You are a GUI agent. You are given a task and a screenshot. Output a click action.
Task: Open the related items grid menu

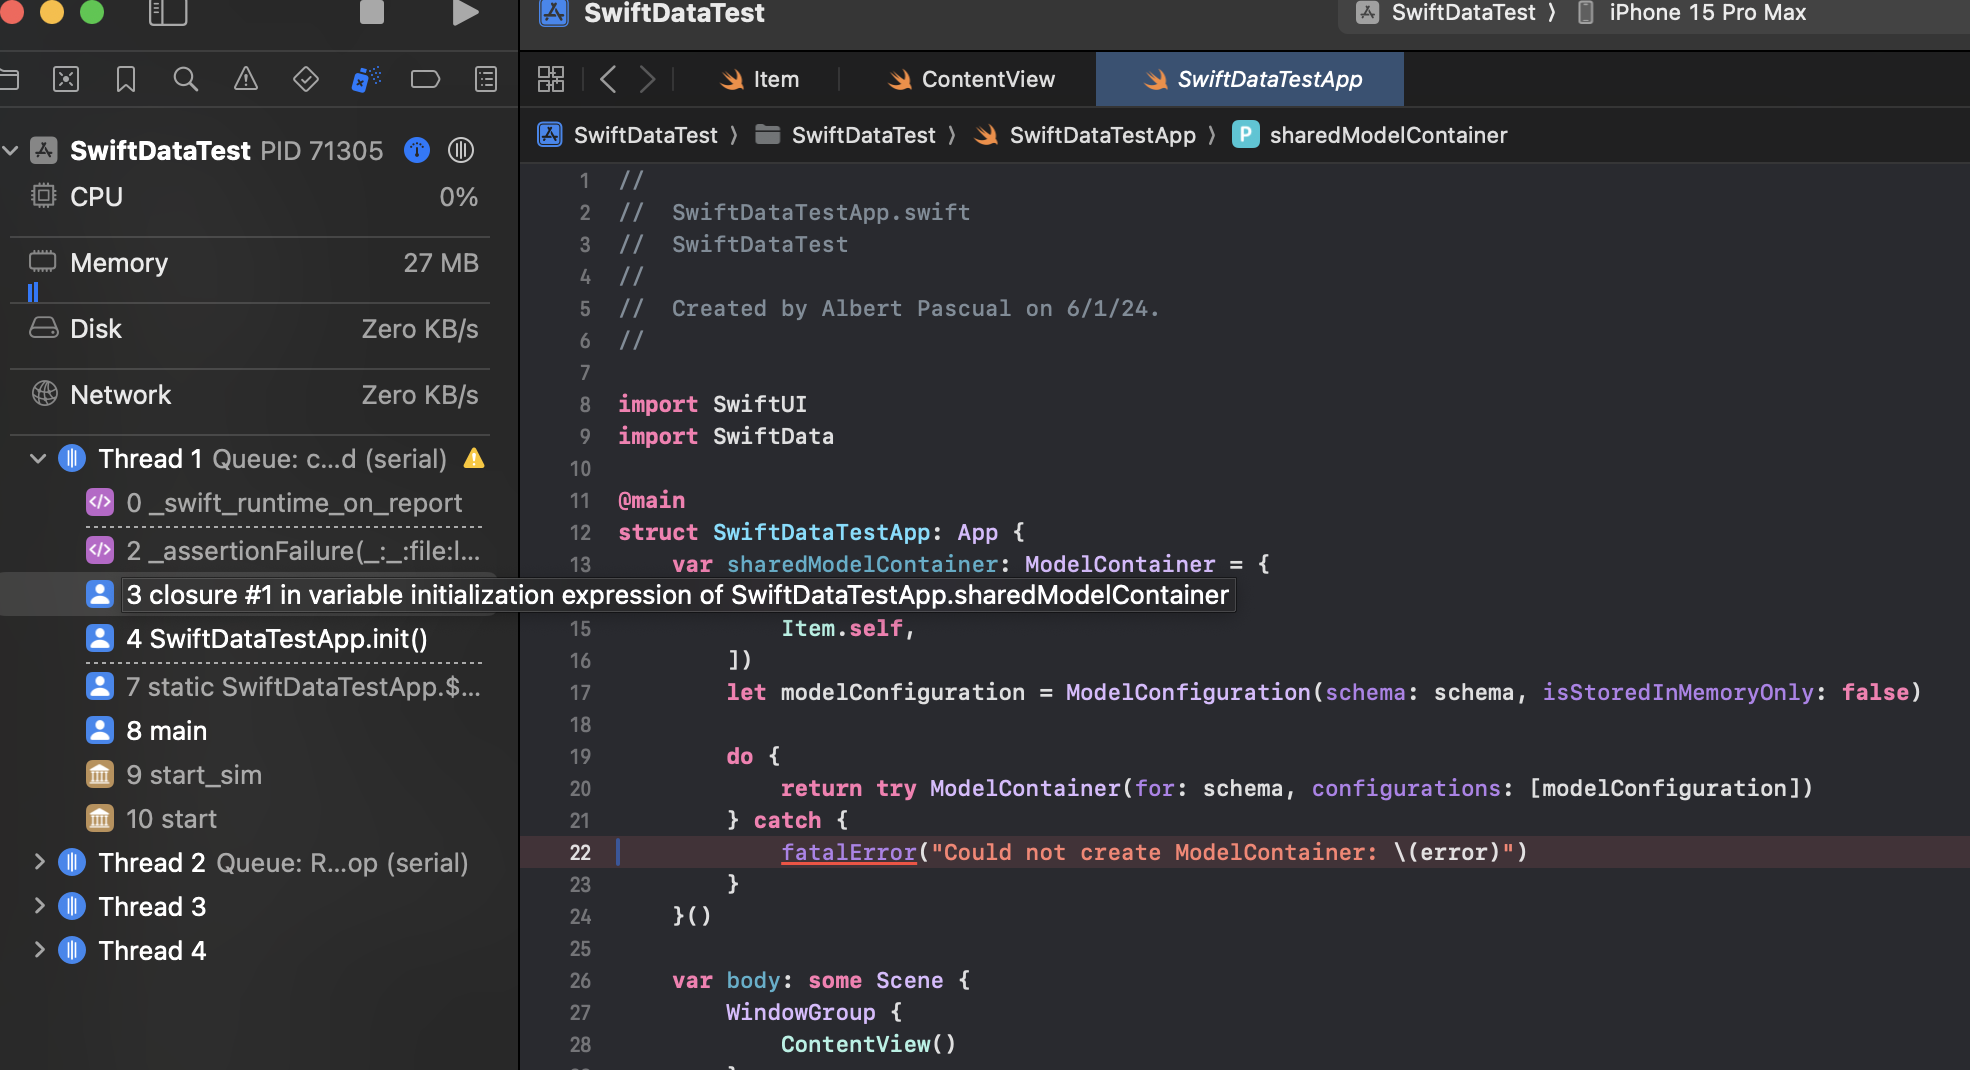(x=551, y=79)
